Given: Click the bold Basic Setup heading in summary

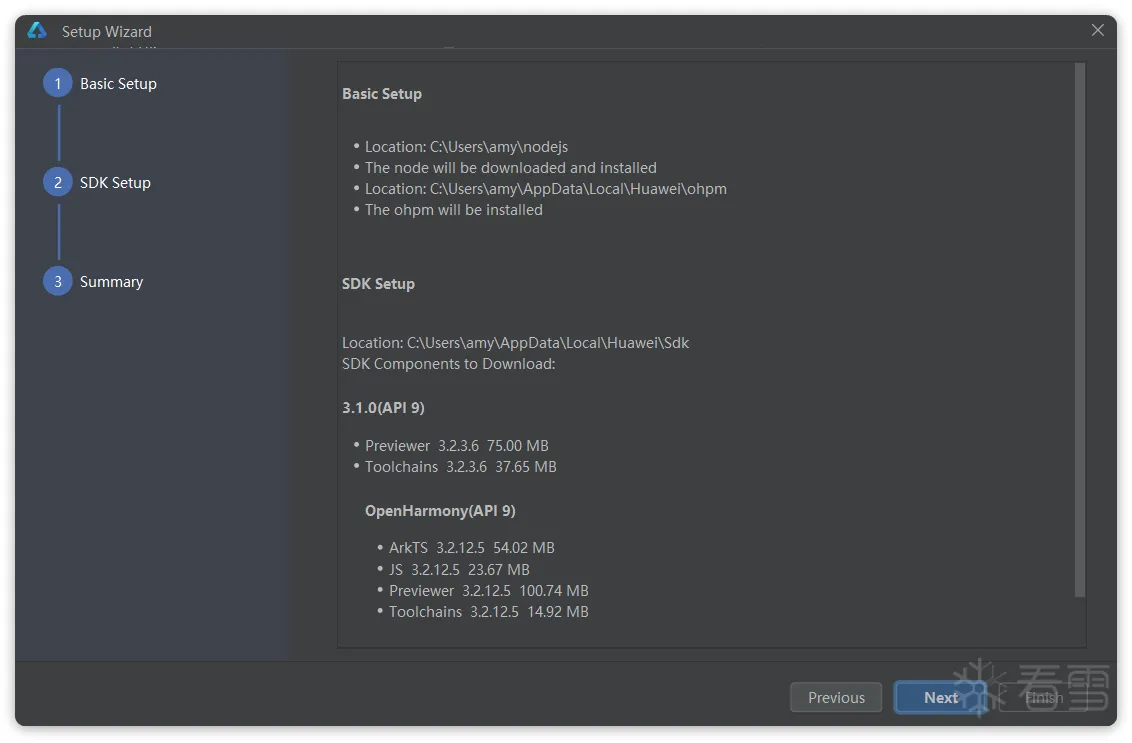Looking at the screenshot, I should [x=382, y=94].
